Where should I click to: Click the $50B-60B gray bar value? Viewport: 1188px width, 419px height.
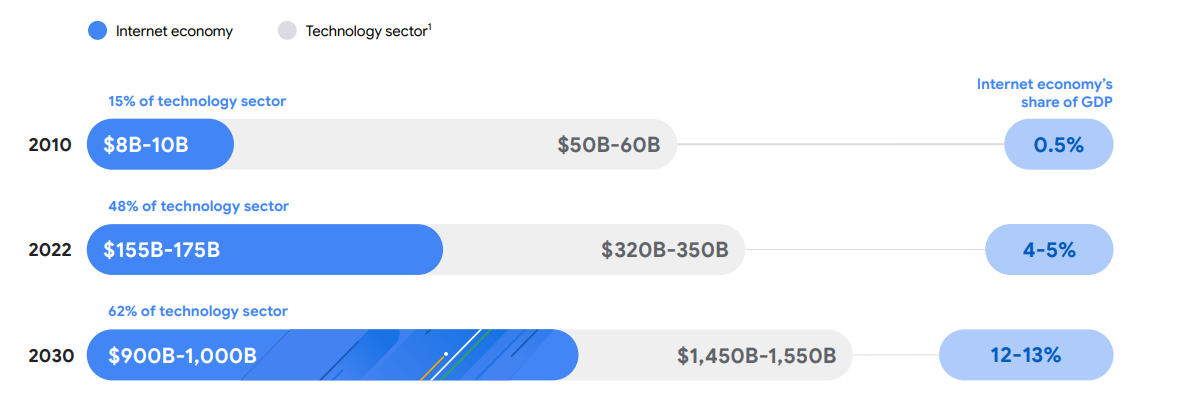pyautogui.click(x=609, y=145)
